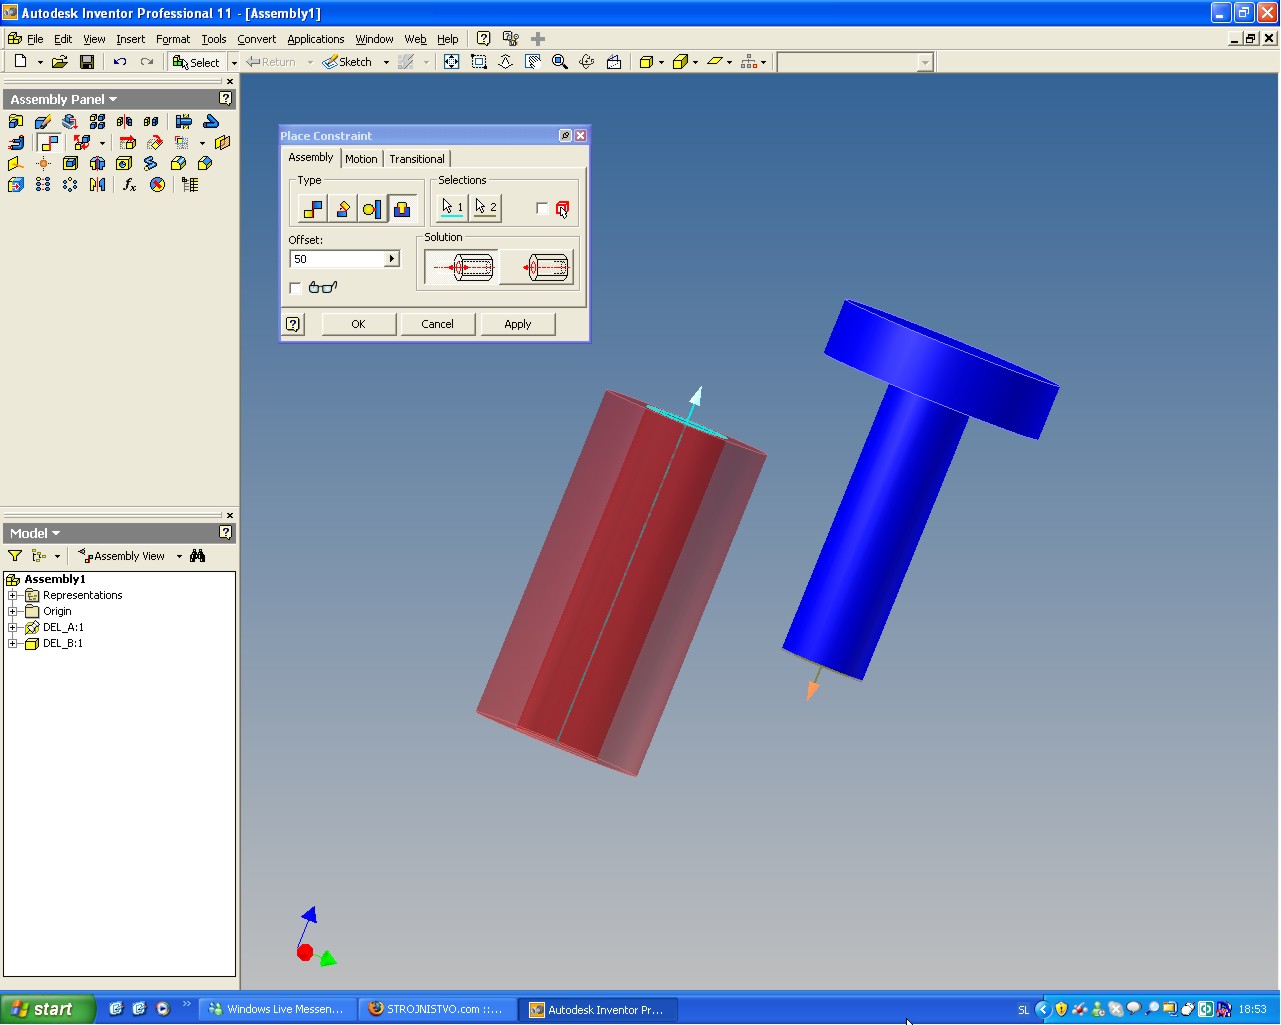Cancel the Place Constraint dialog

pos(437,324)
